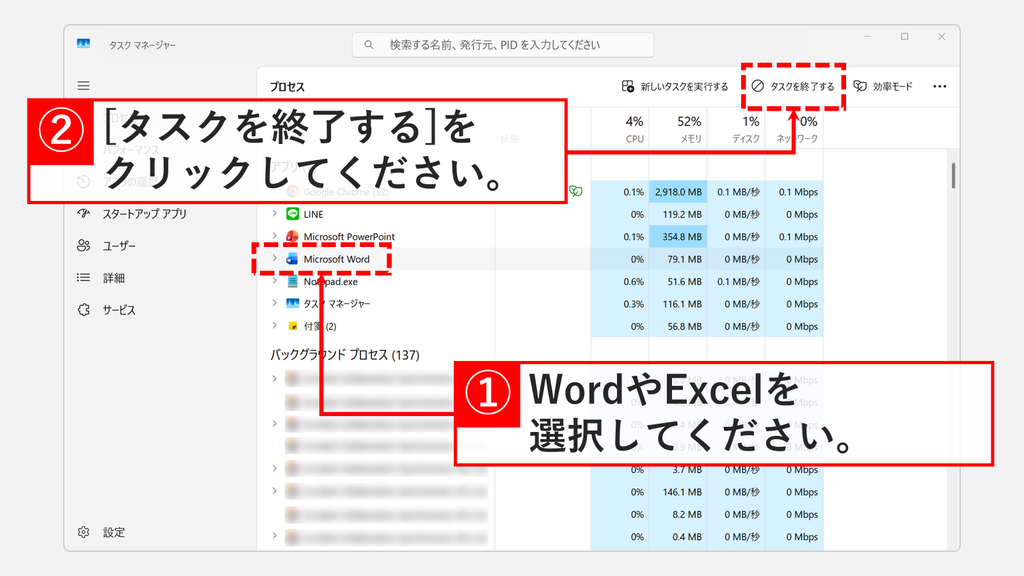Click the タスク マネージャー process icon
The width and height of the screenshot is (1024, 576).
click(x=293, y=304)
